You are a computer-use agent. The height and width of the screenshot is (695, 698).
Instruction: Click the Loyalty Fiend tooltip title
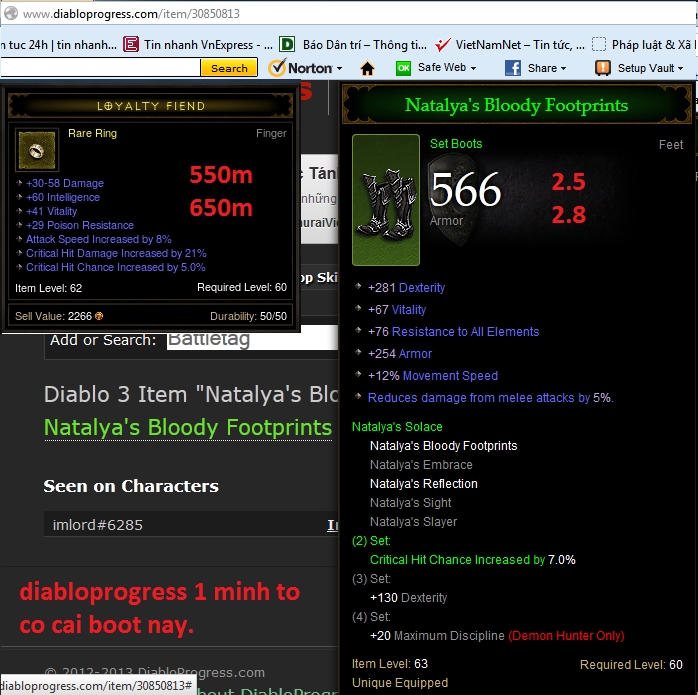151,106
